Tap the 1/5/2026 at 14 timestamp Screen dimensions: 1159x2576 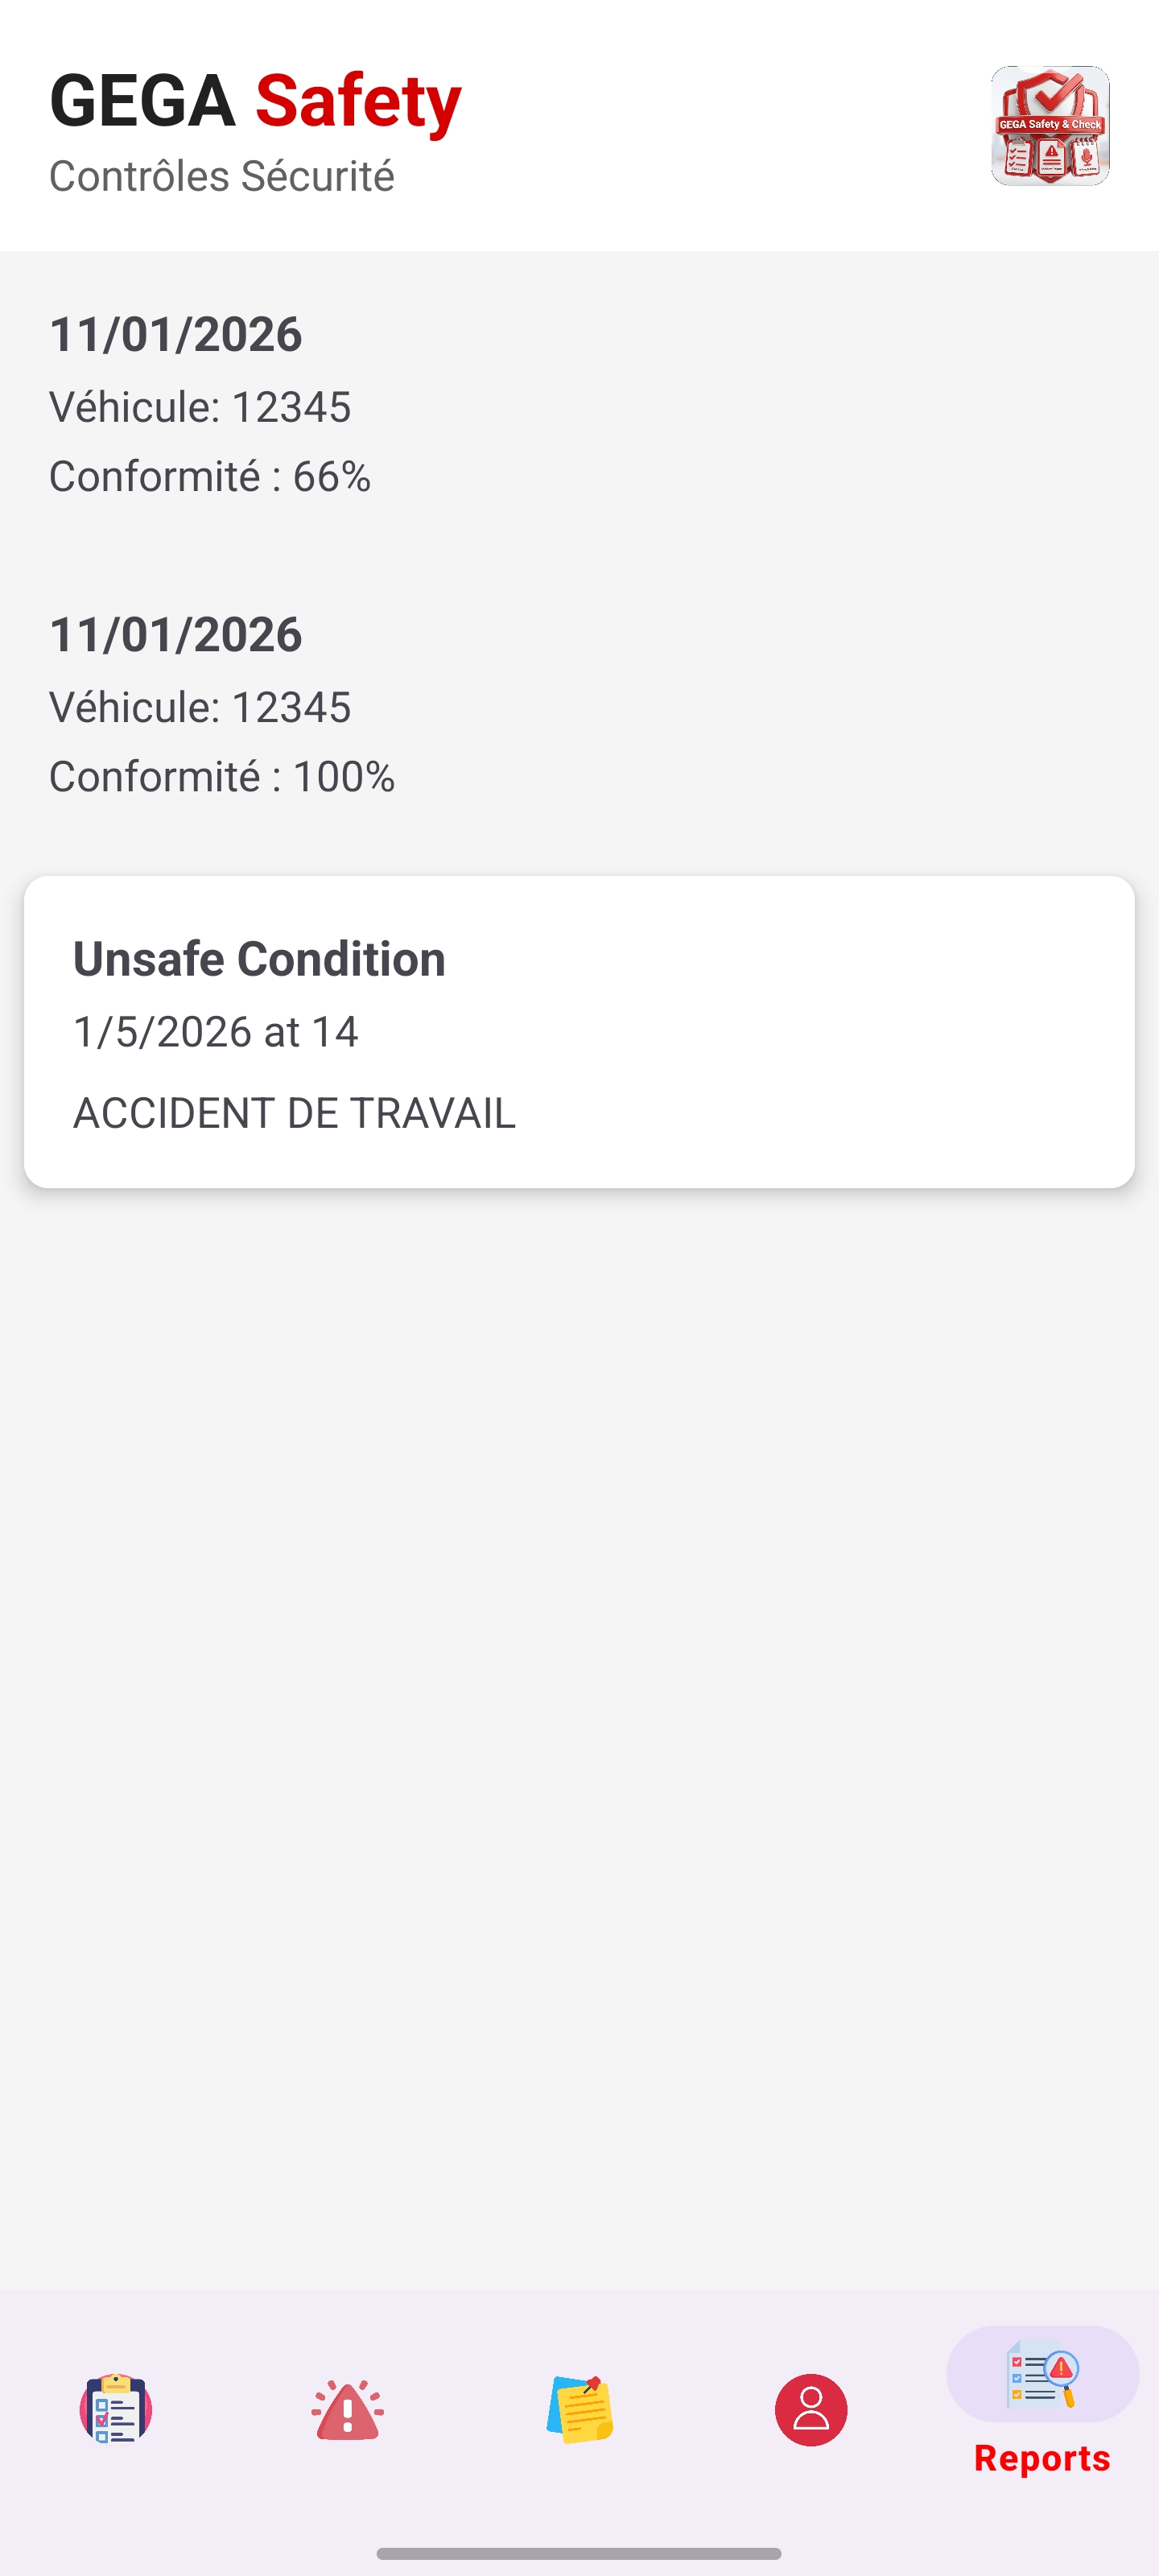216,1032
